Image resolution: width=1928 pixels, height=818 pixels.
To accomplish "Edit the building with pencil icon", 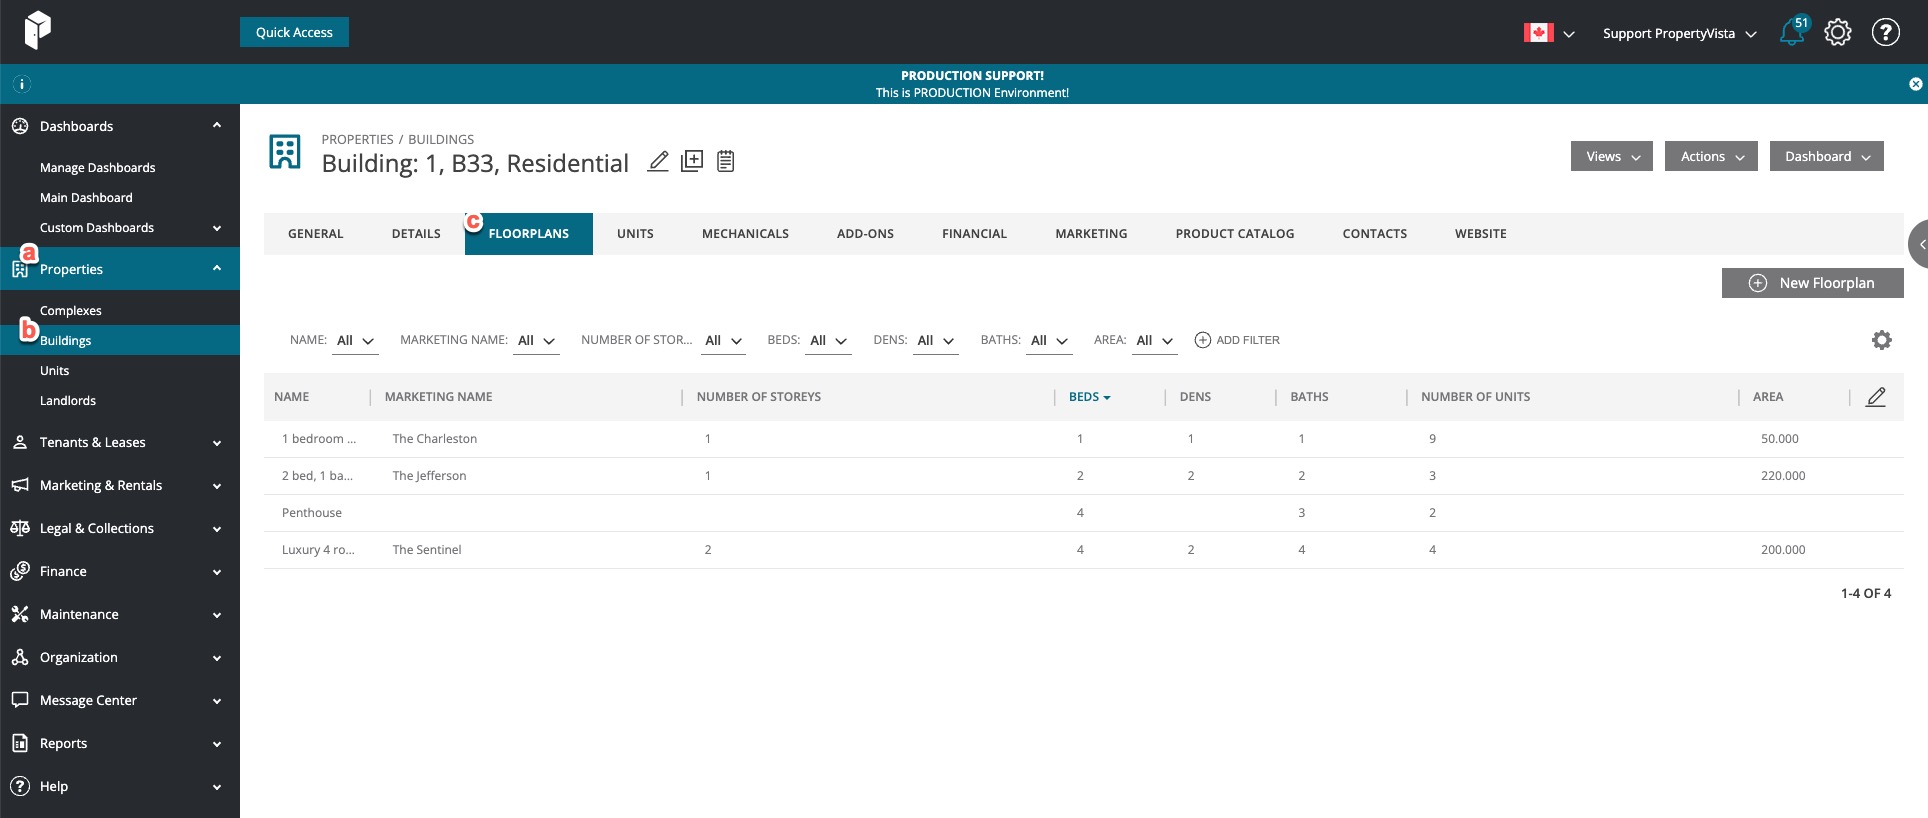I will pos(658,161).
